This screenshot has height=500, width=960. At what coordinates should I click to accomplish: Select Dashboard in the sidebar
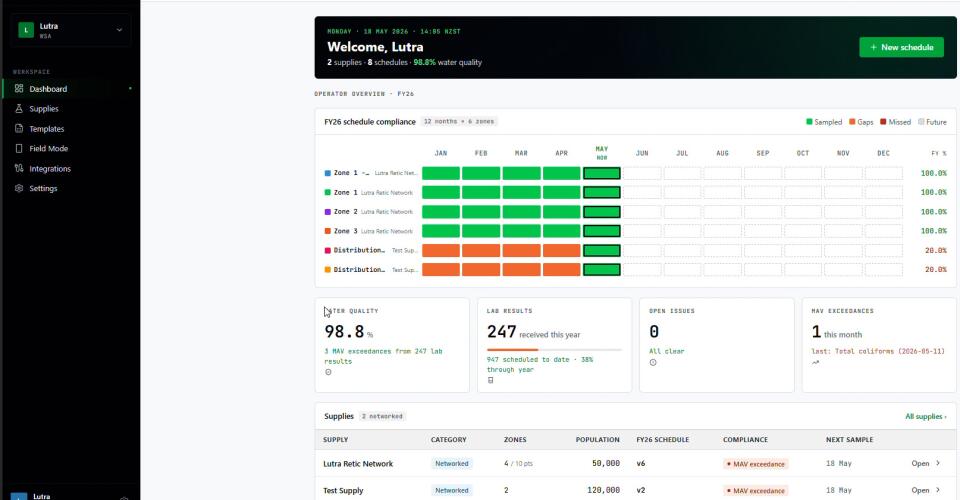(x=70, y=89)
